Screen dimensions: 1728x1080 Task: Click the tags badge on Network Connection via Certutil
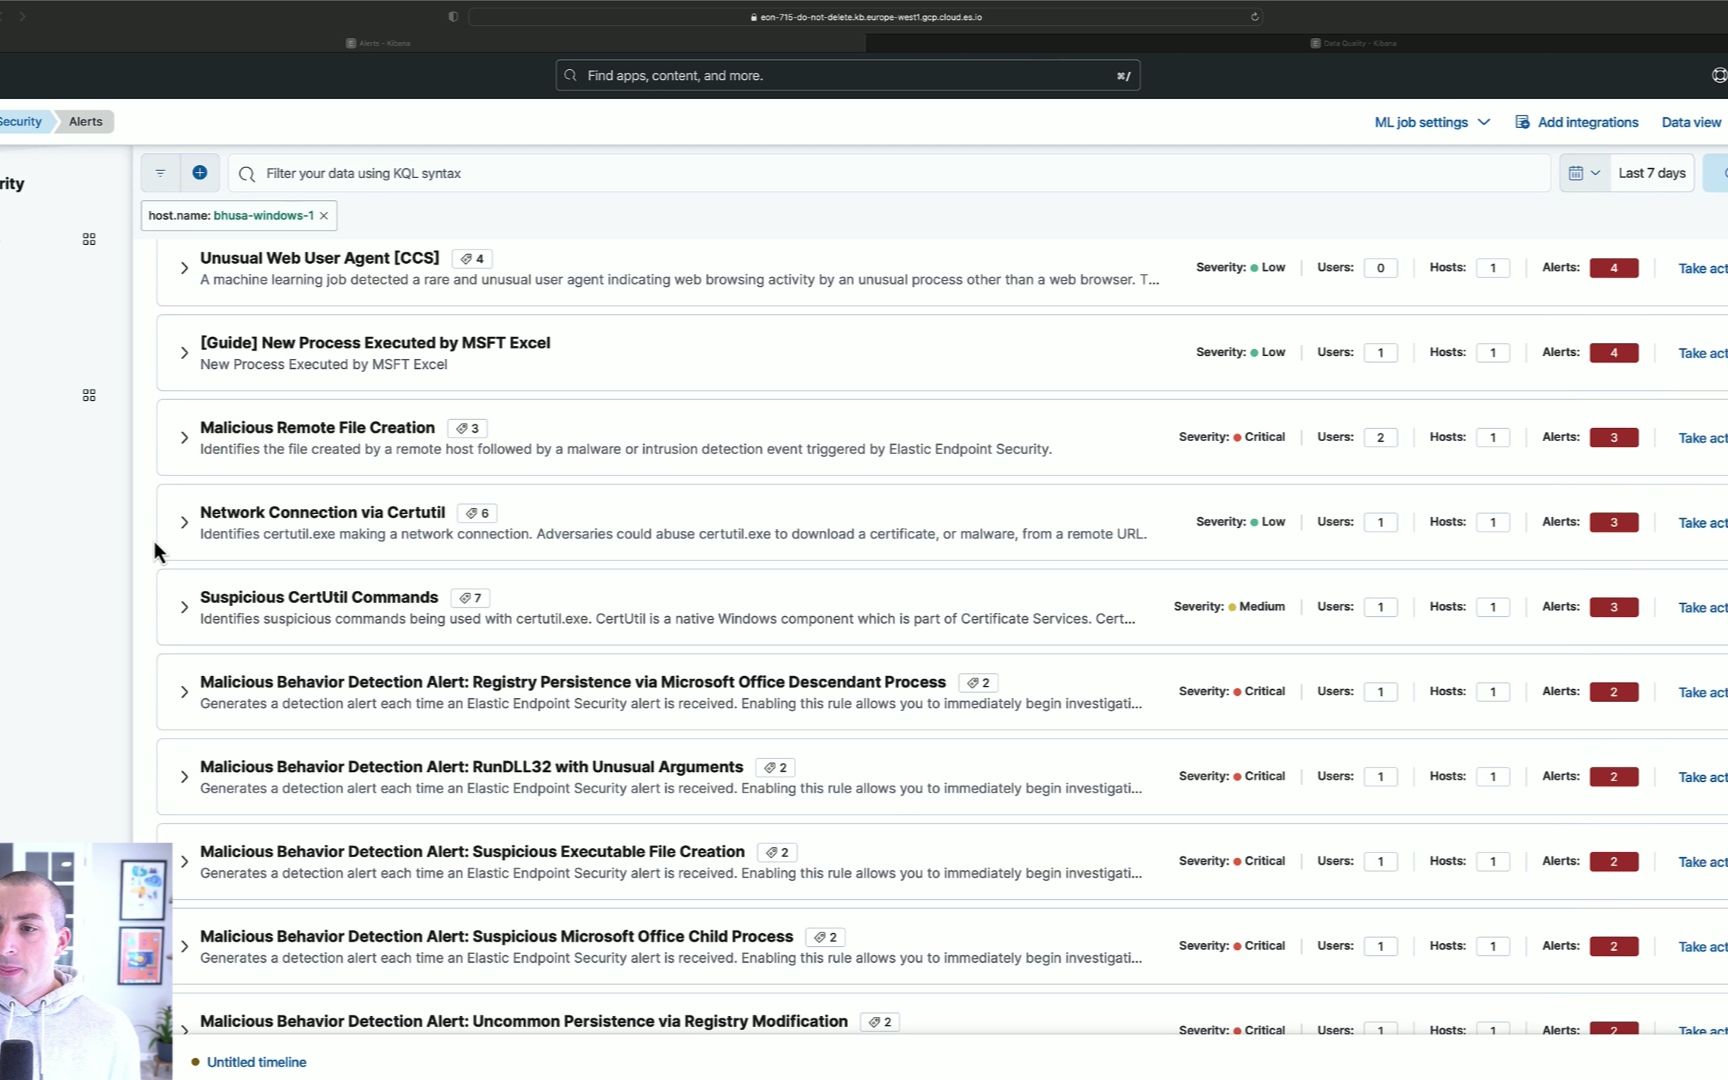(477, 513)
